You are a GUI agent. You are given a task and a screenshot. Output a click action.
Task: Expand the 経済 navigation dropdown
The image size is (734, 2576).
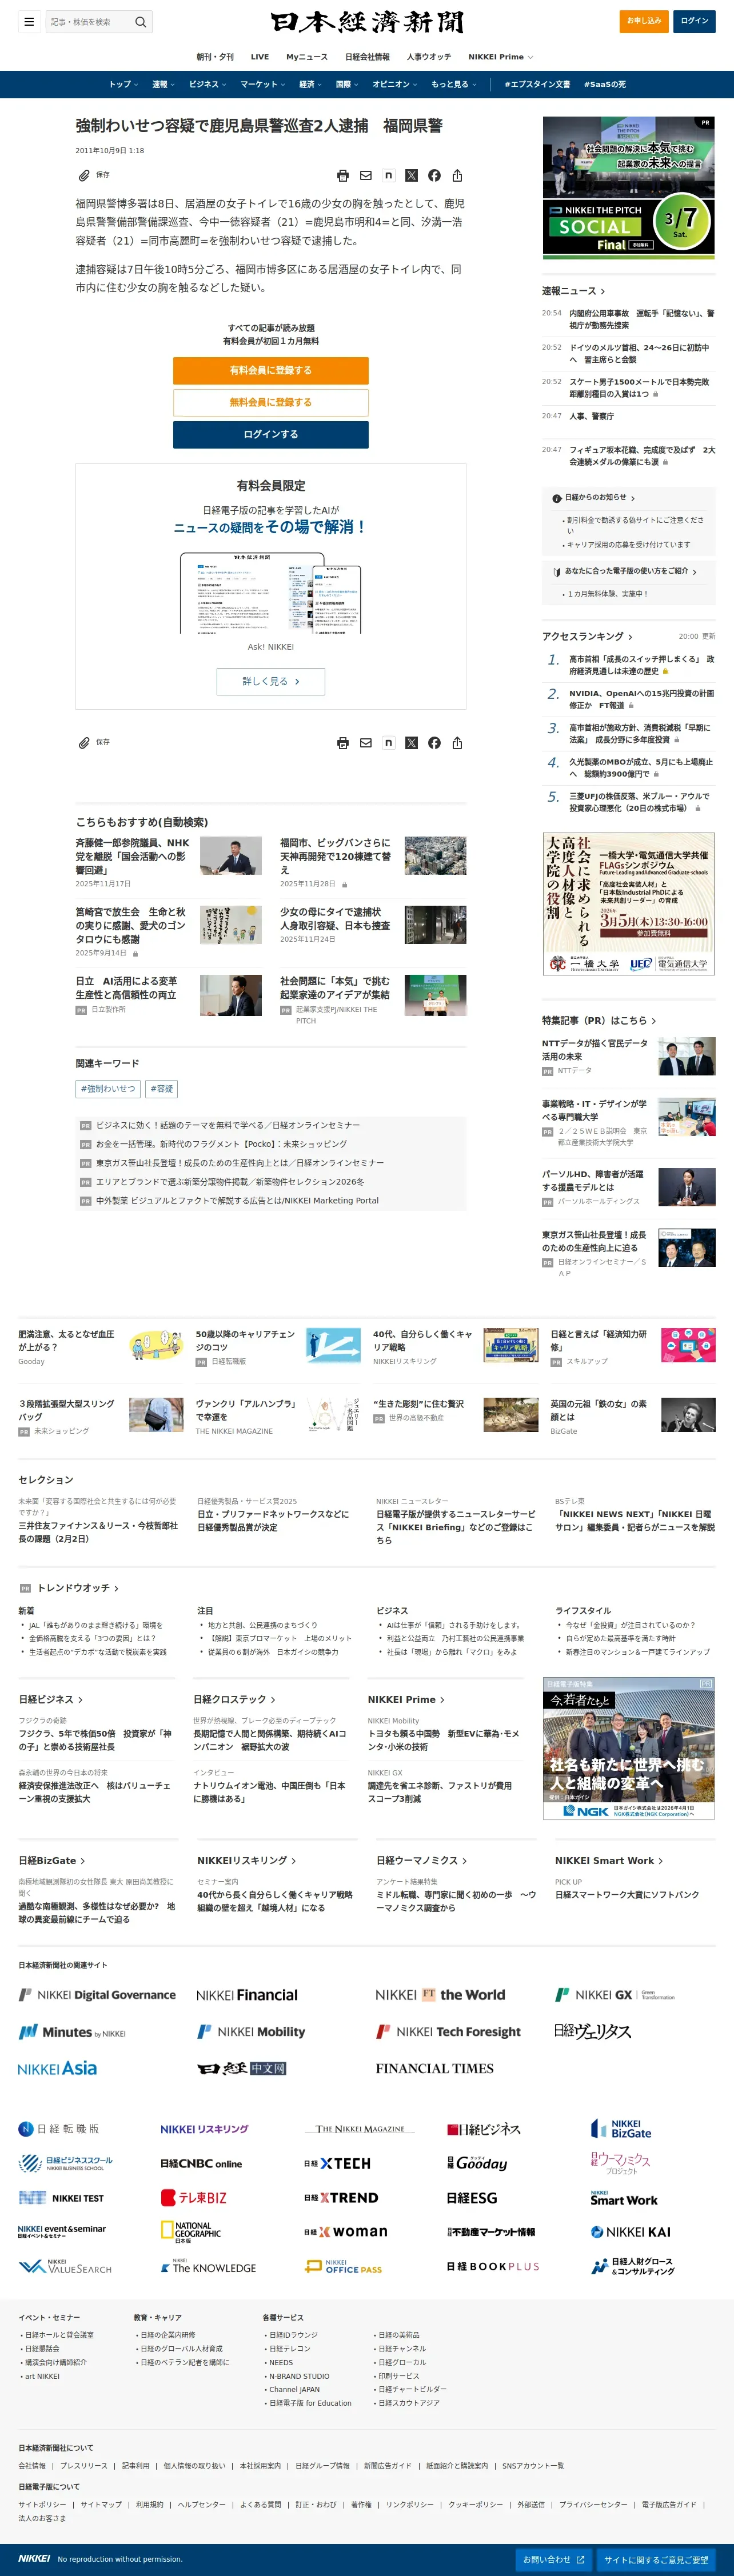[311, 84]
